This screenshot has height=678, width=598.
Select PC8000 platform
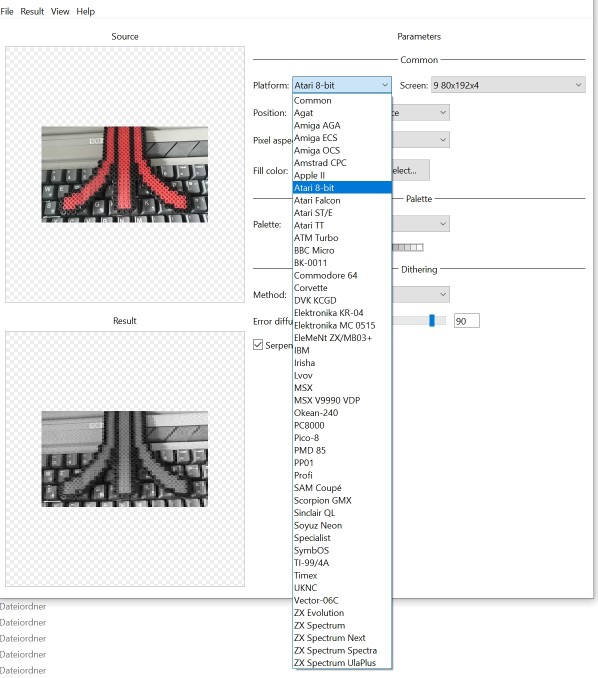342,425
